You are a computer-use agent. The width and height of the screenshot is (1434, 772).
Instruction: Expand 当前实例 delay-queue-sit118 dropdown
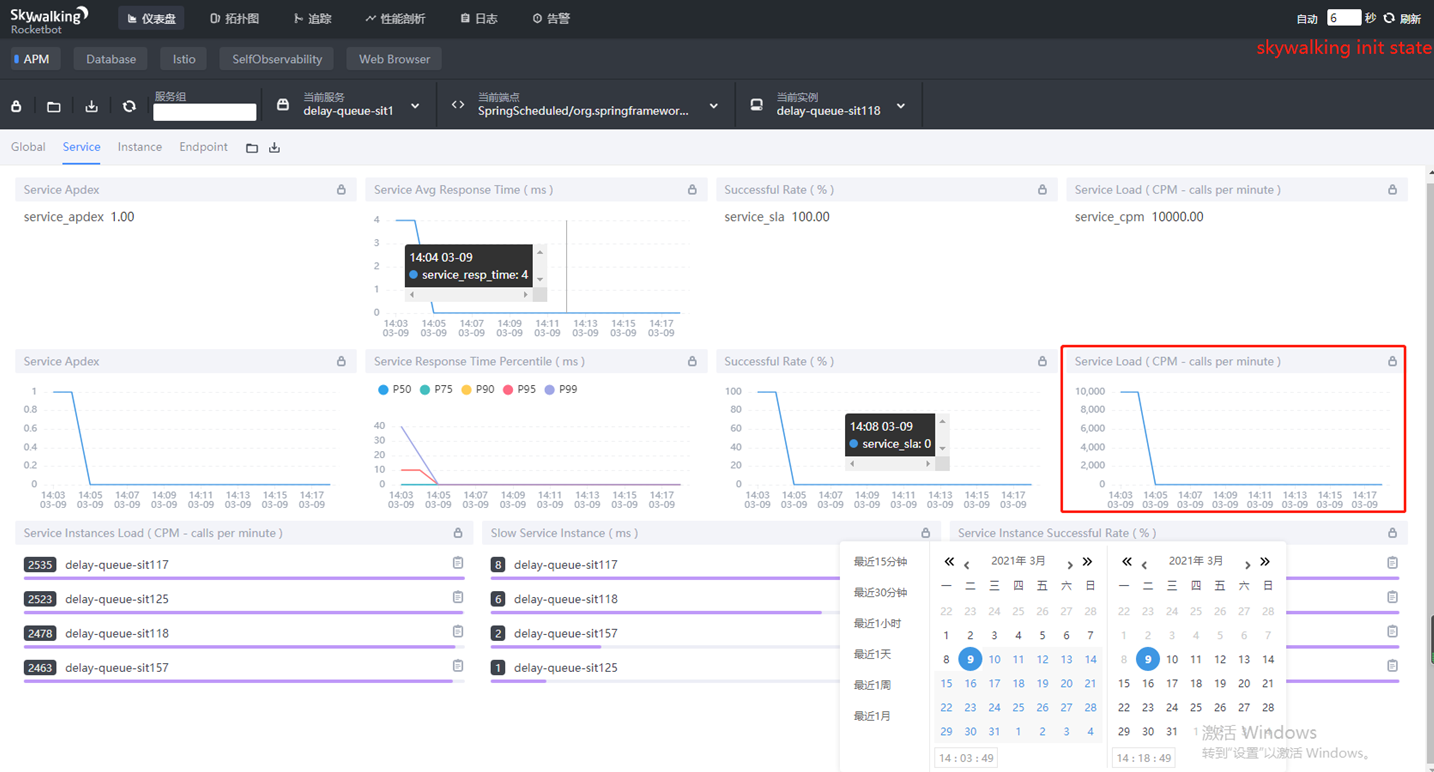(901, 106)
